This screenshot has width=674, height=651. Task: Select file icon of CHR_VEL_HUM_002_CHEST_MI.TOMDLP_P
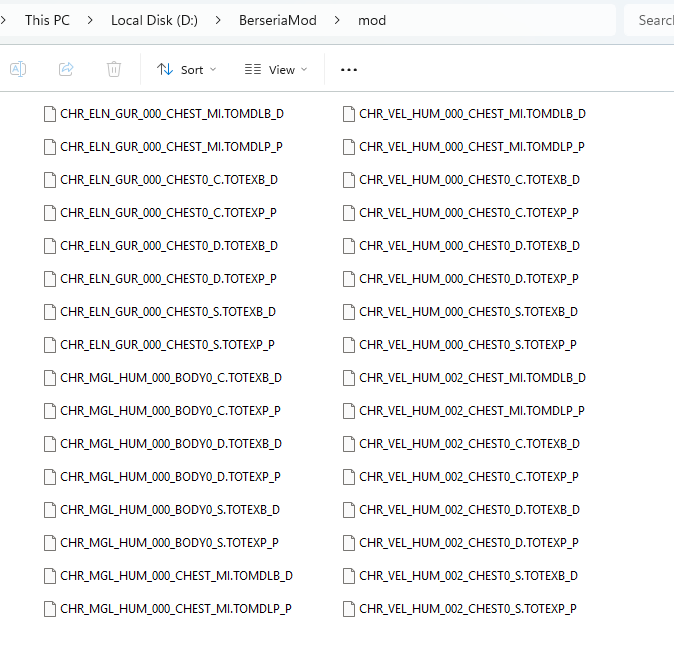[x=349, y=411]
